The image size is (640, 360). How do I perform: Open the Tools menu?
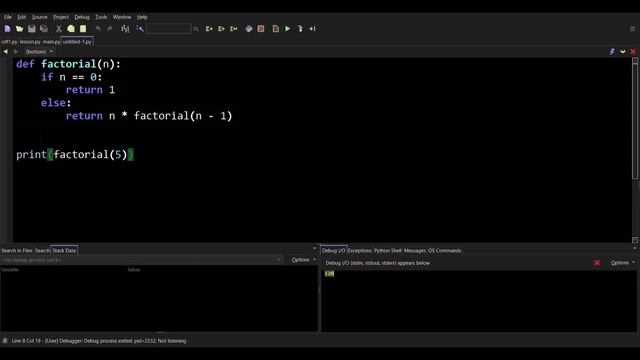101,17
